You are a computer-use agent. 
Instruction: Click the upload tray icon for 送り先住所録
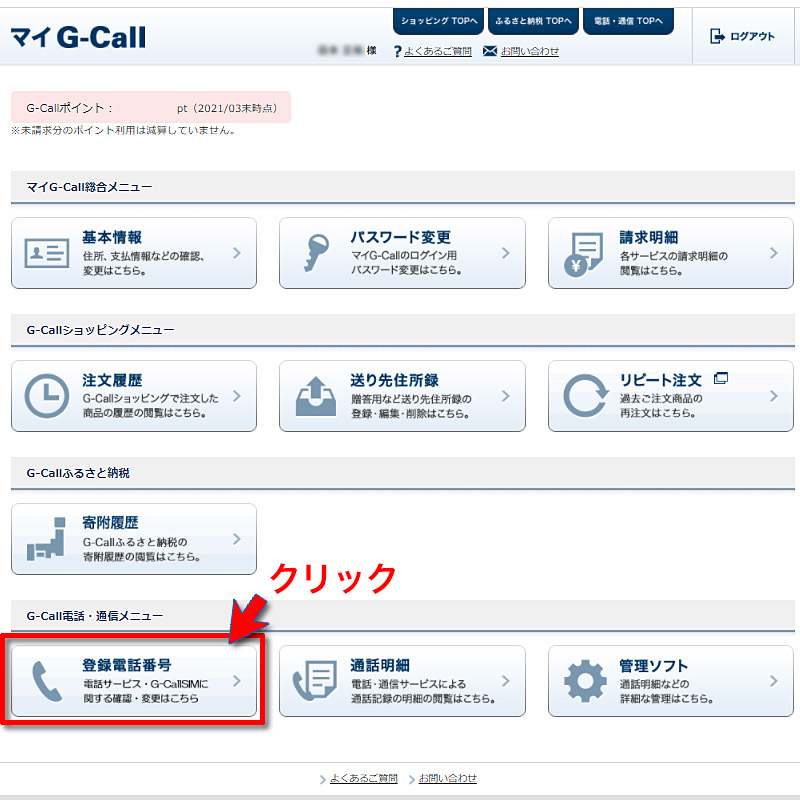click(x=316, y=396)
